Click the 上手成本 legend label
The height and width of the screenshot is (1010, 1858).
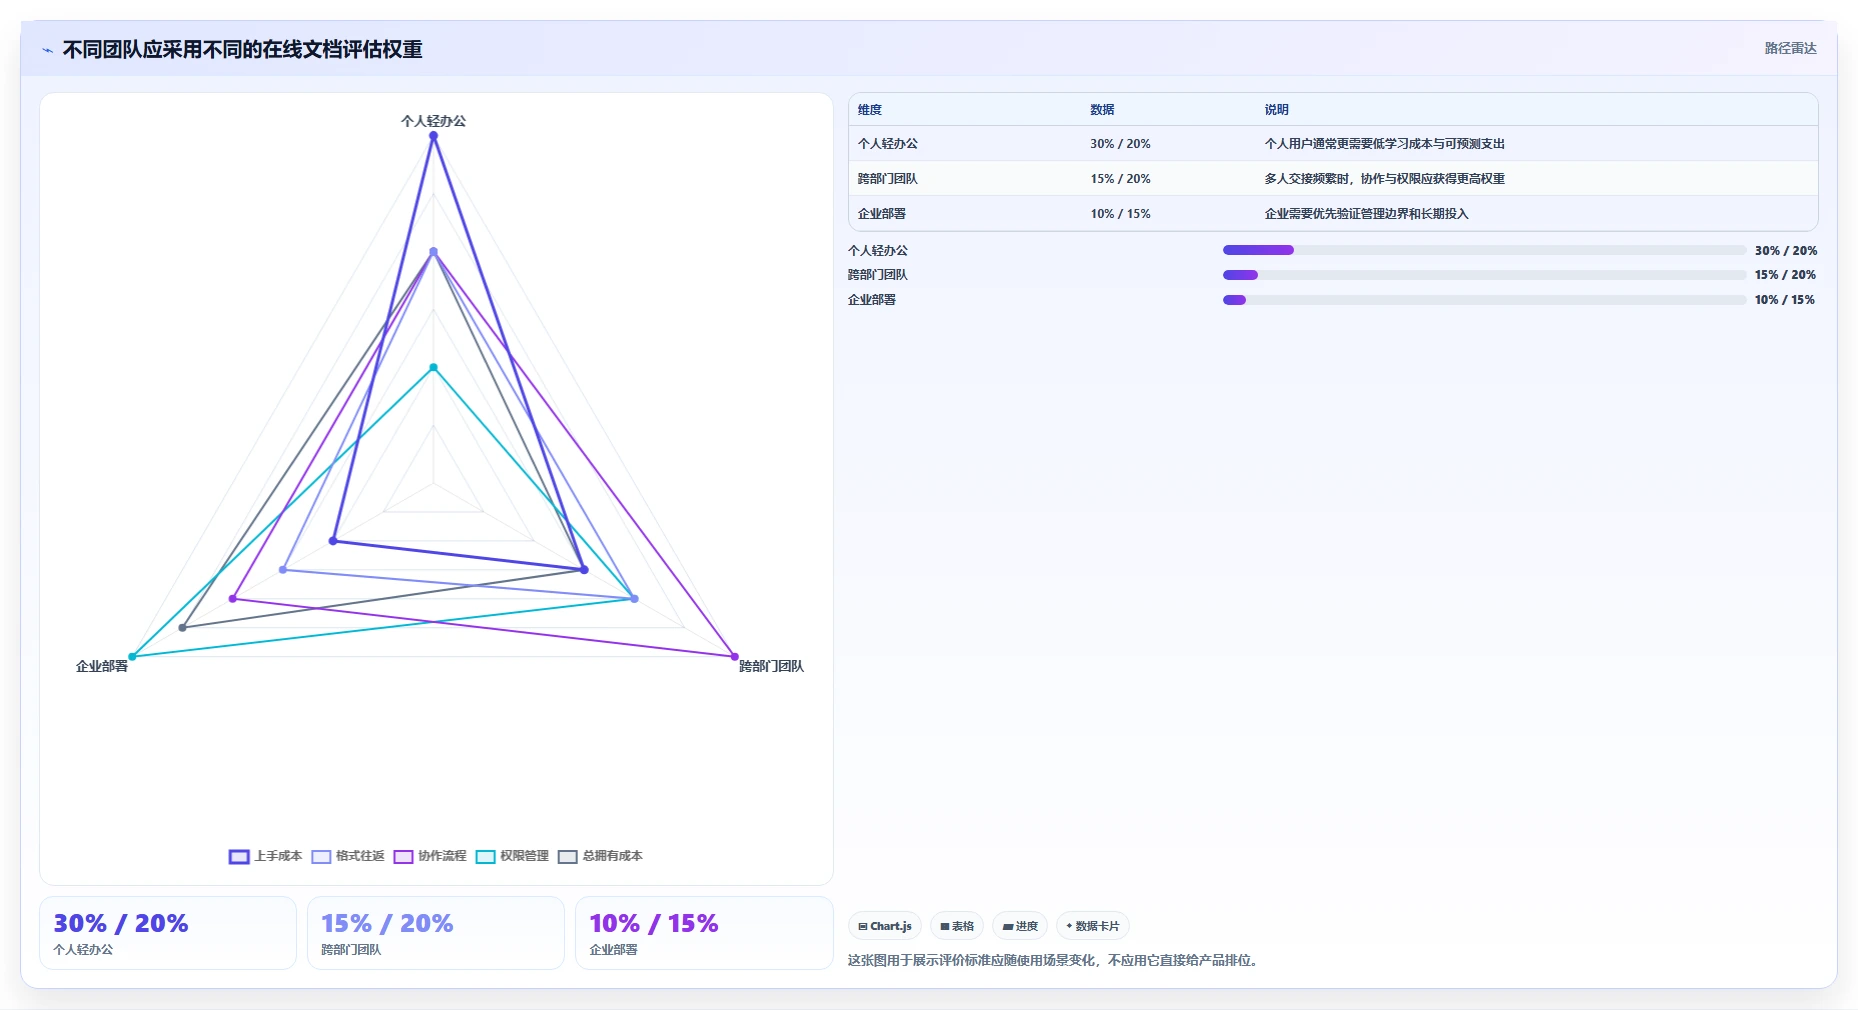click(278, 856)
